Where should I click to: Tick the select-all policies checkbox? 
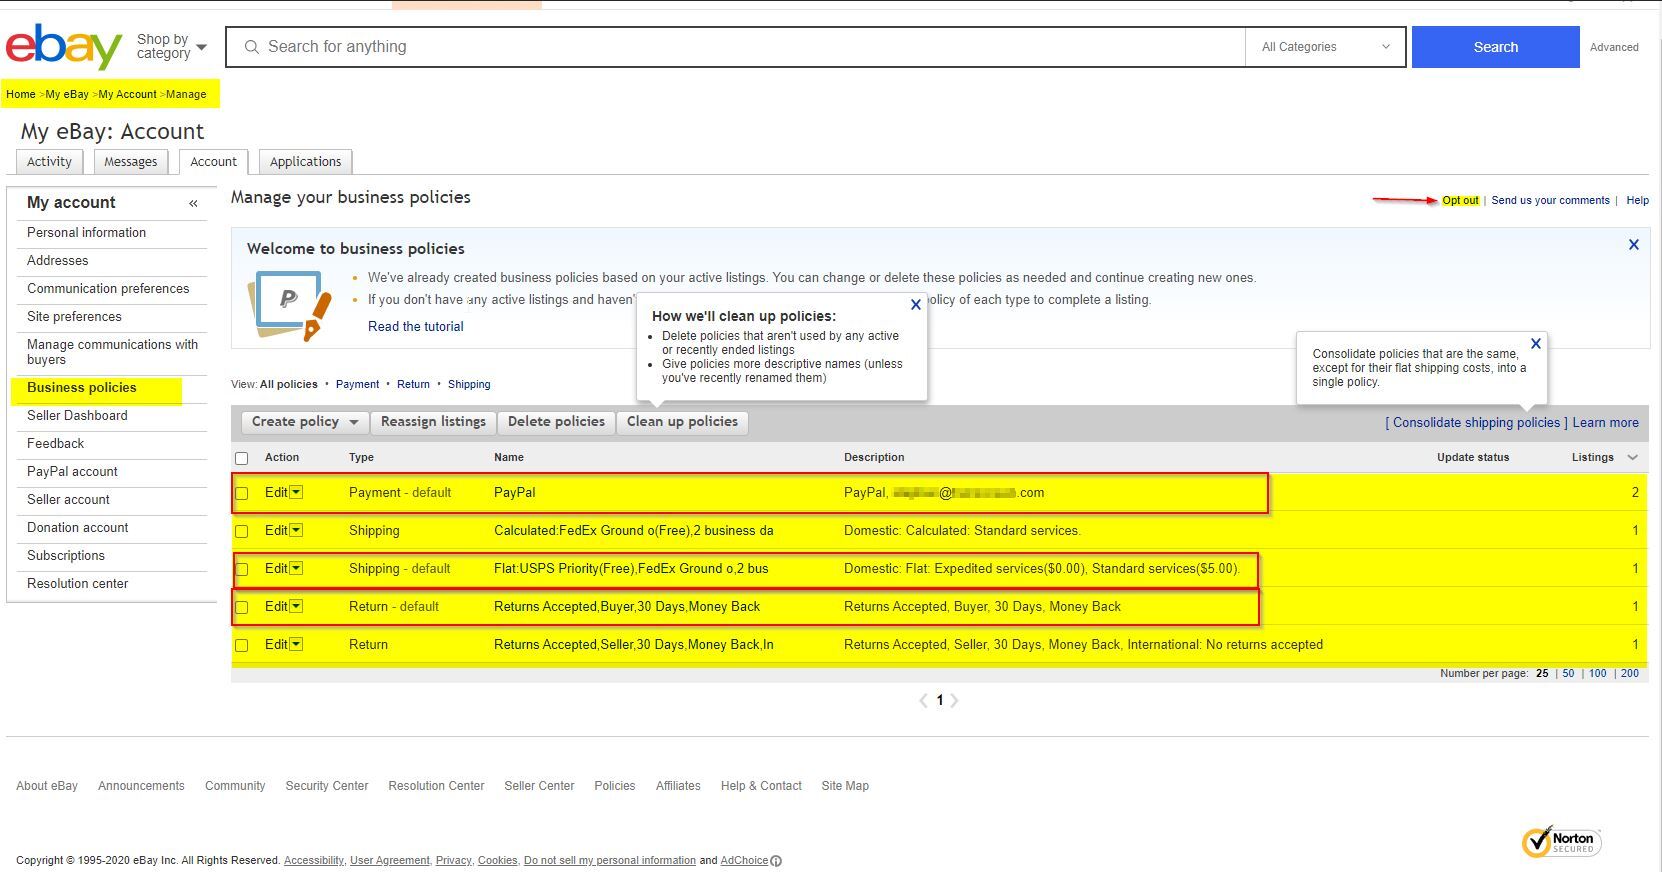pos(241,458)
